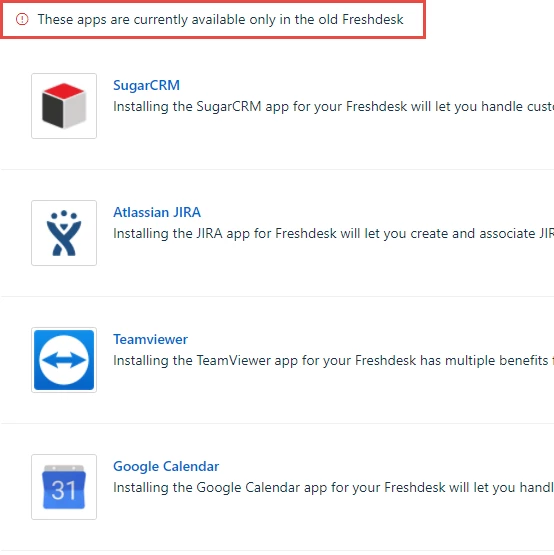Open the Atlassian JIRA app link
554x555 pixels.
point(157,212)
